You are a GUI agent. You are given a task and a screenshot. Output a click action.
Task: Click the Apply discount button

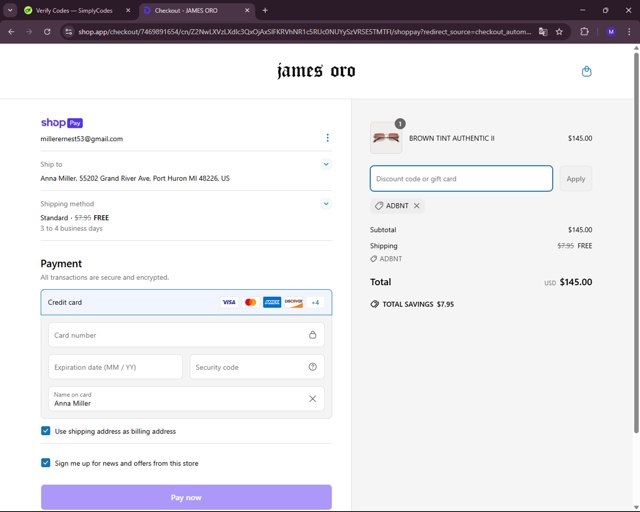[576, 179]
